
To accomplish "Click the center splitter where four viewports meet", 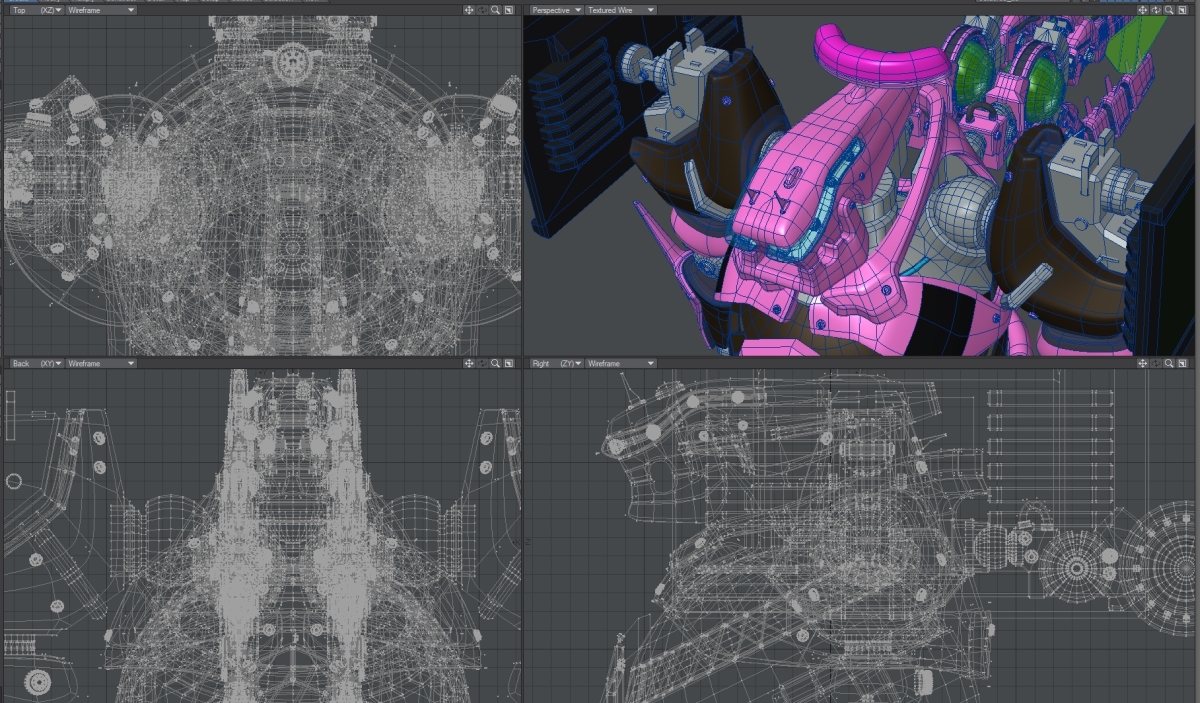I will [522, 356].
